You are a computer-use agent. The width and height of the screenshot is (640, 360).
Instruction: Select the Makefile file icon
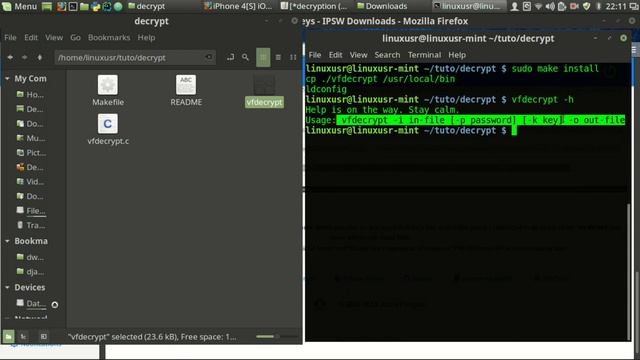(108, 90)
